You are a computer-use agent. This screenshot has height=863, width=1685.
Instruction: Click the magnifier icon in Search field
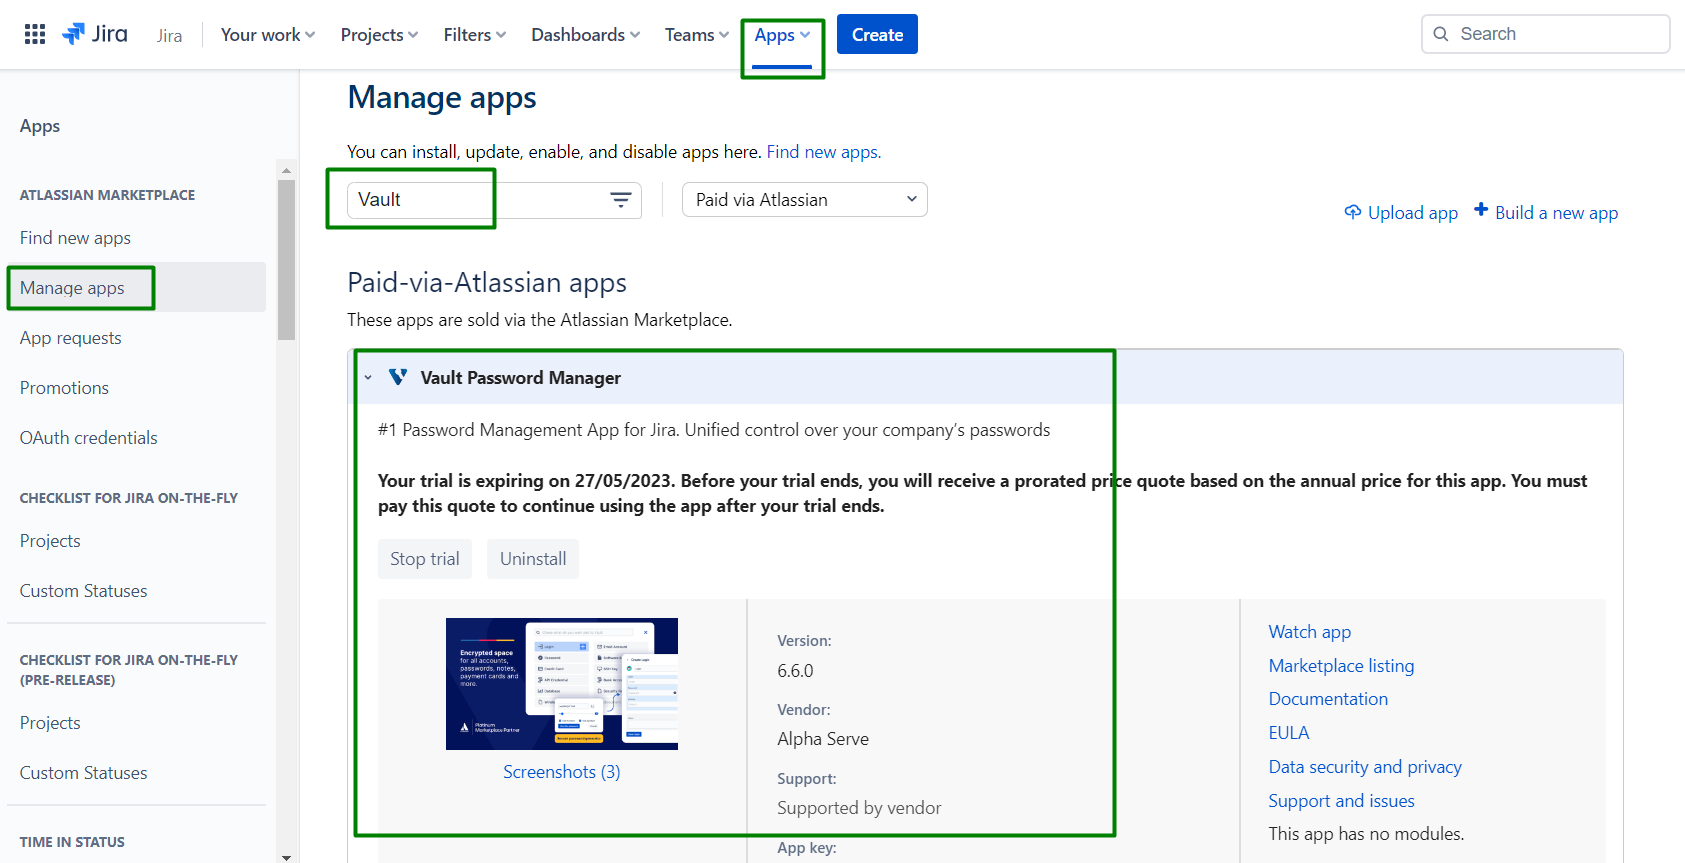(x=1441, y=34)
